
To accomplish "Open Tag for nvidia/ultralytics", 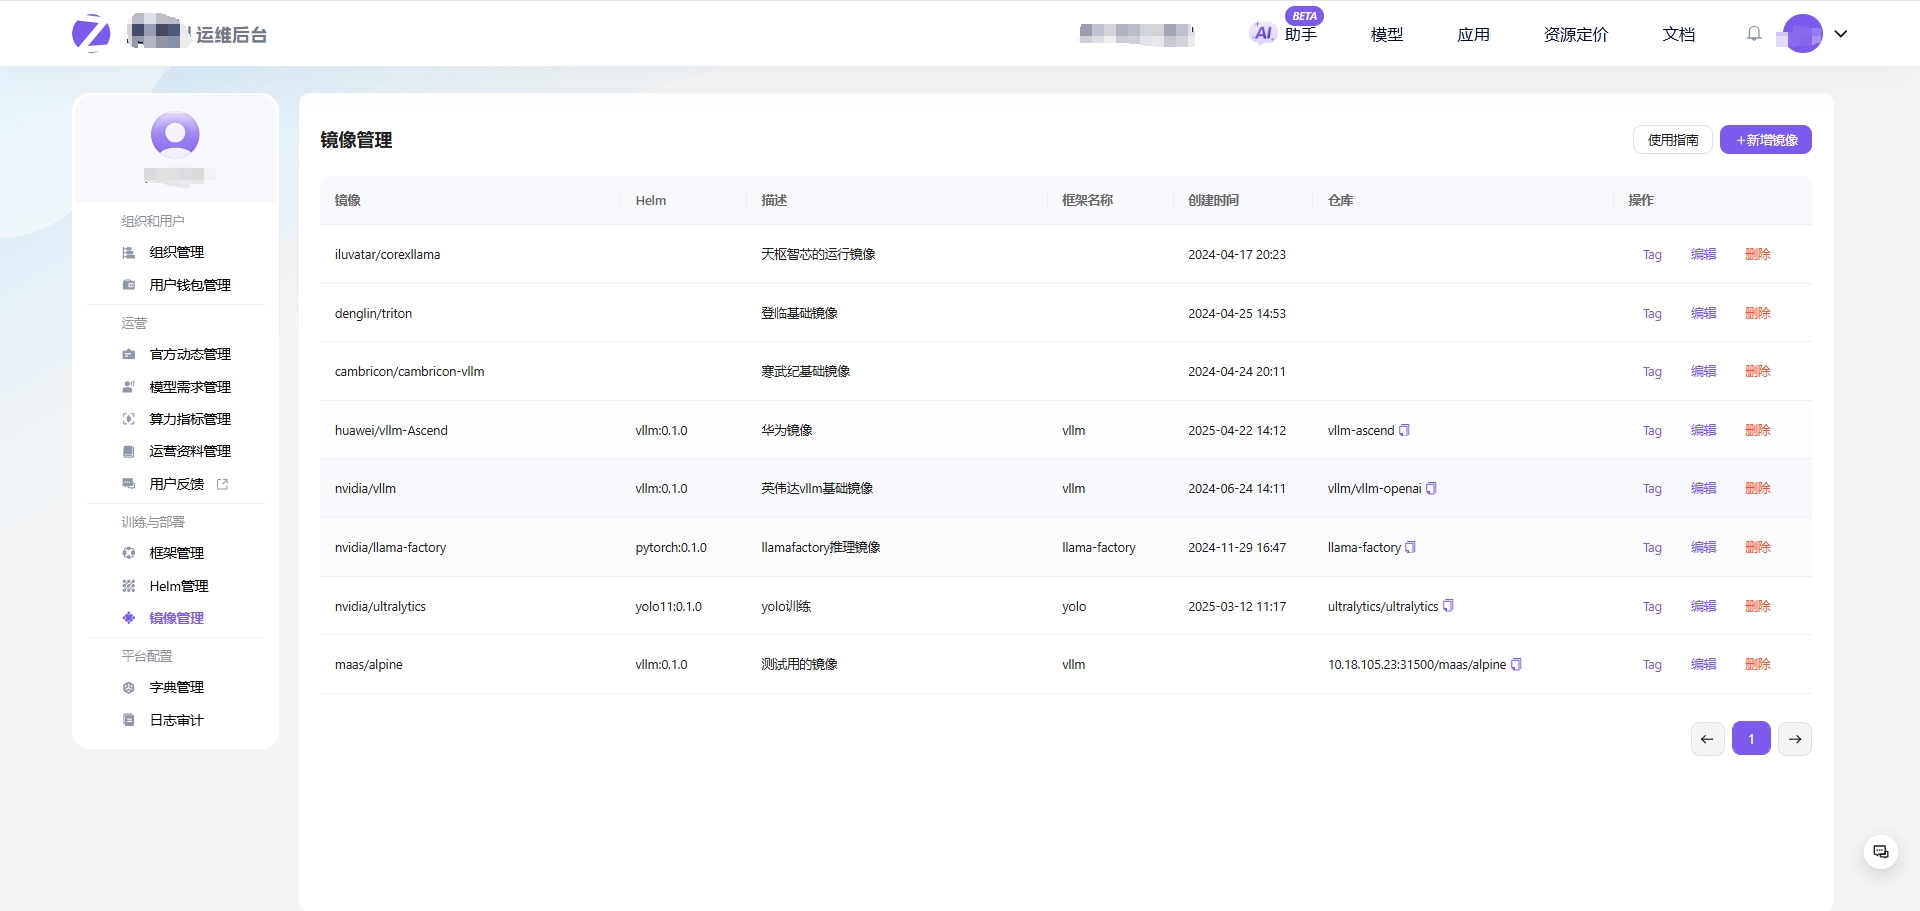I will 1652,607.
